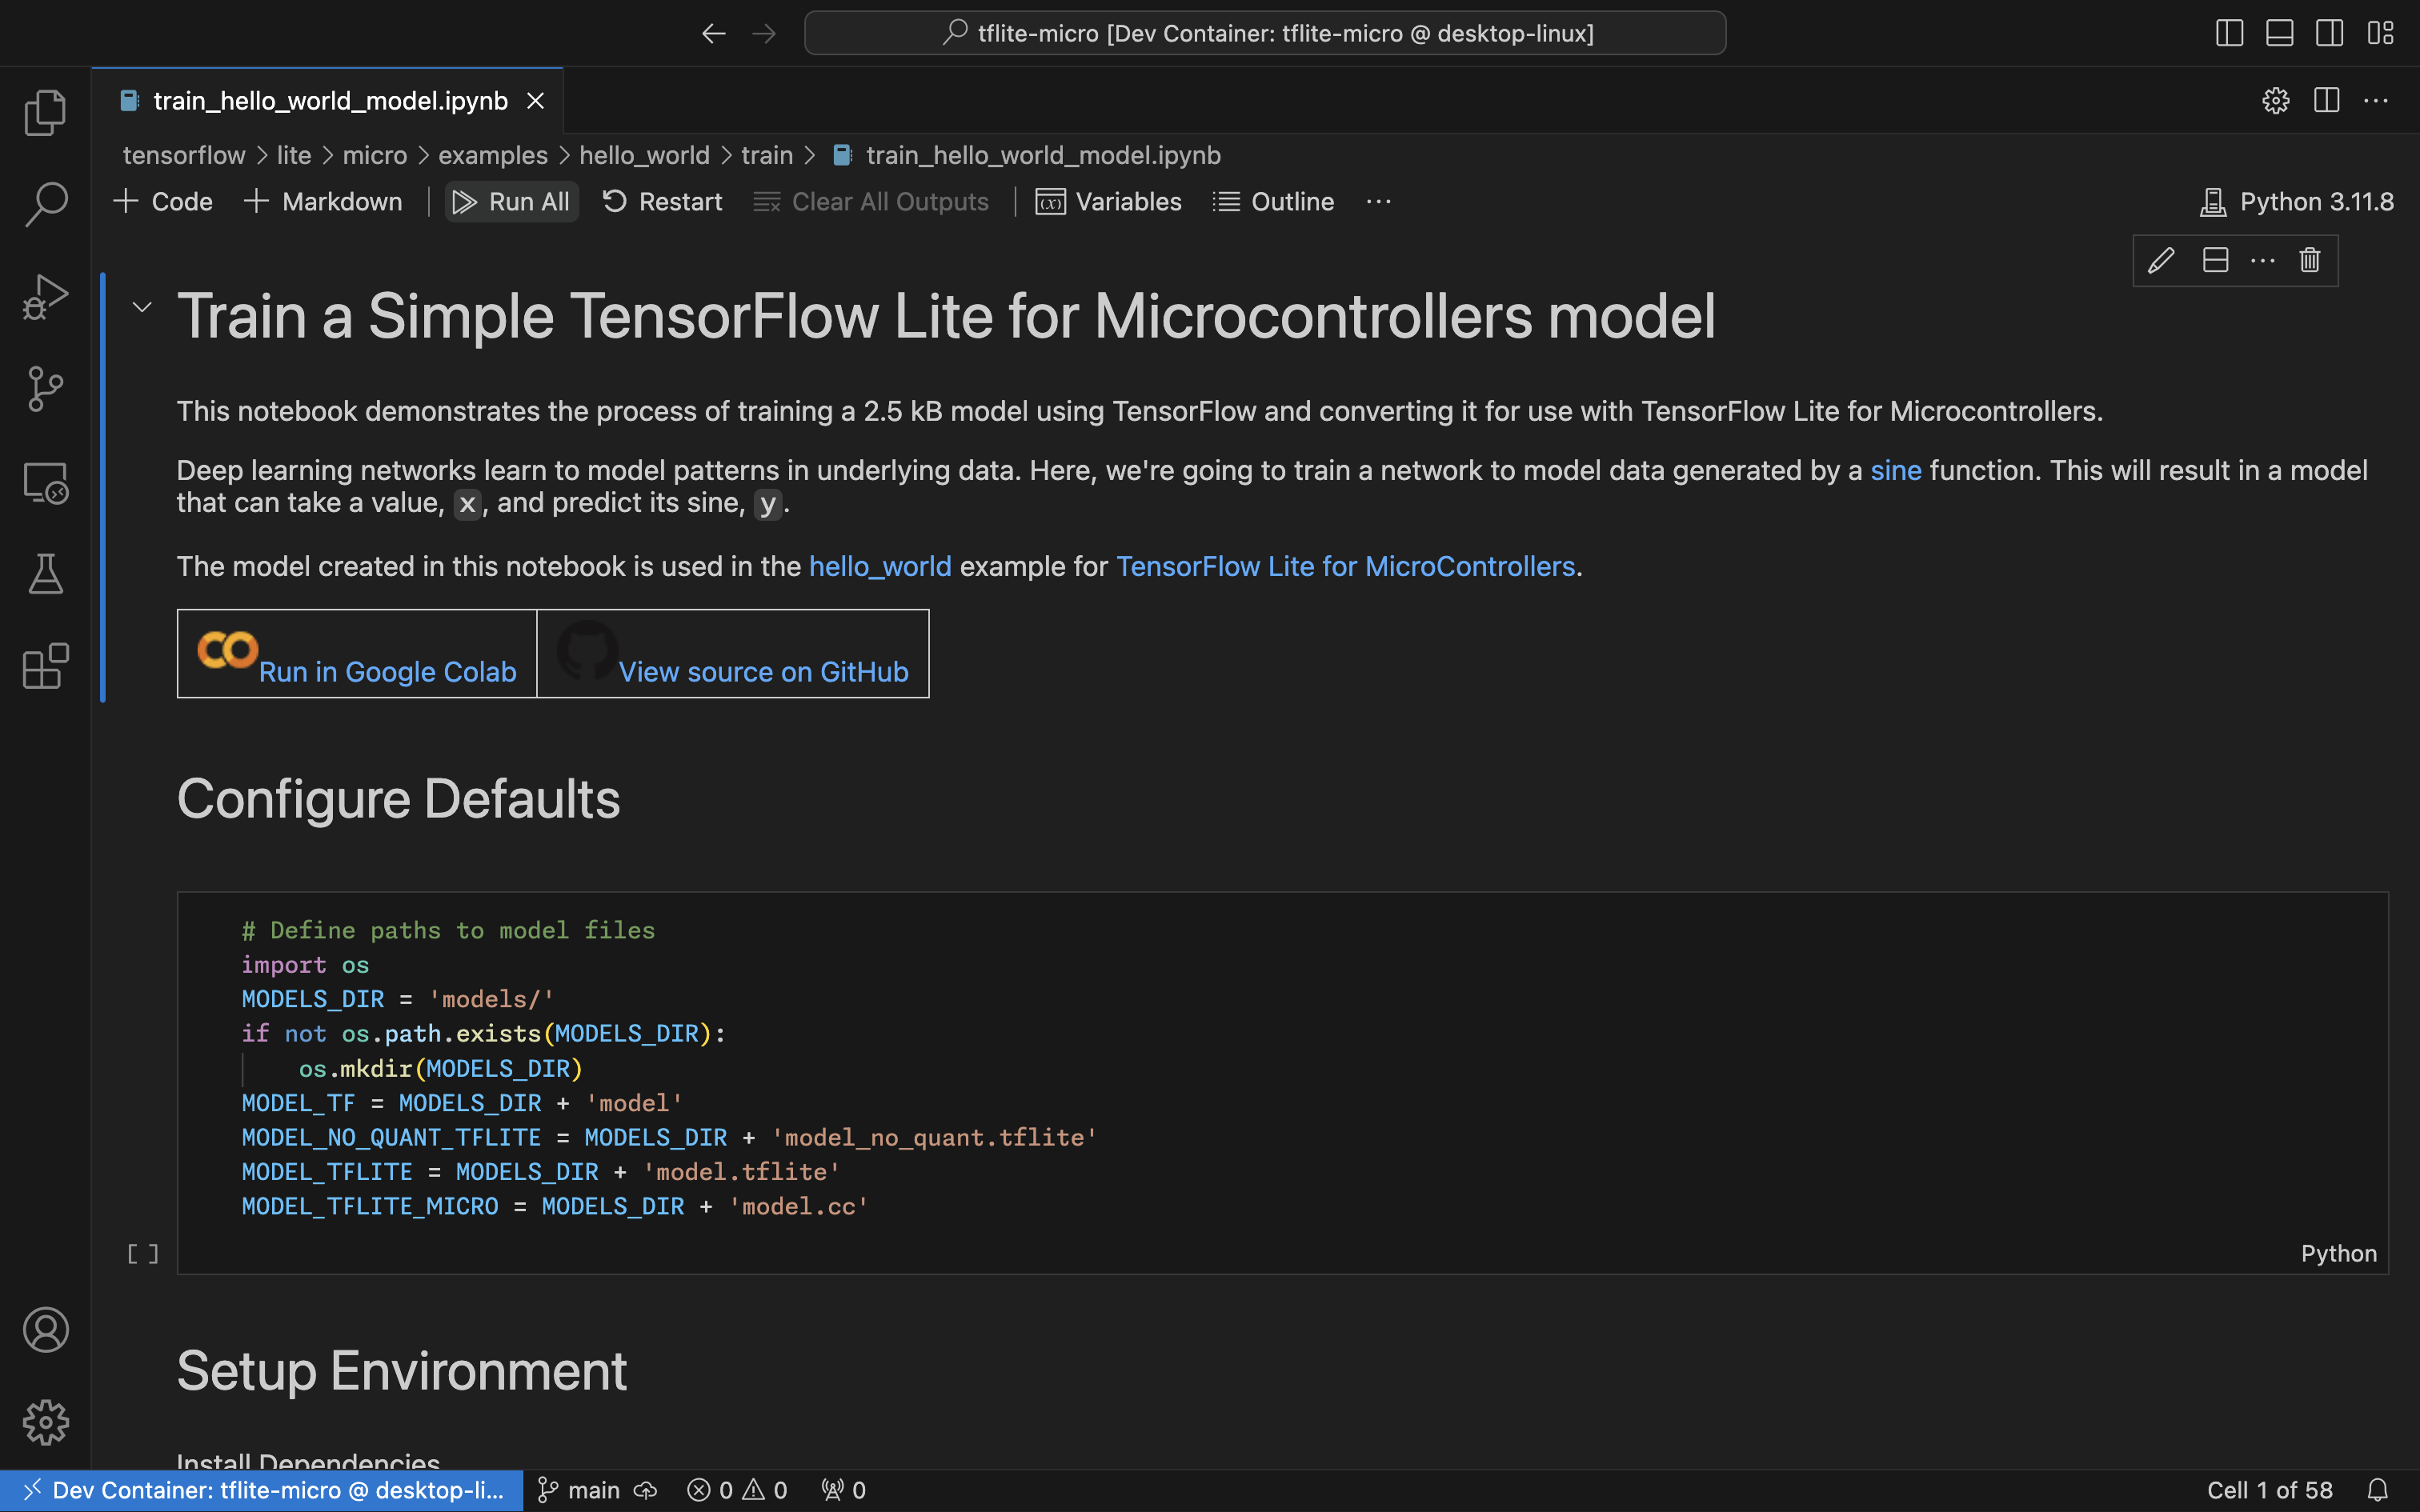Open editor More Actions ellipsis

[2377, 101]
